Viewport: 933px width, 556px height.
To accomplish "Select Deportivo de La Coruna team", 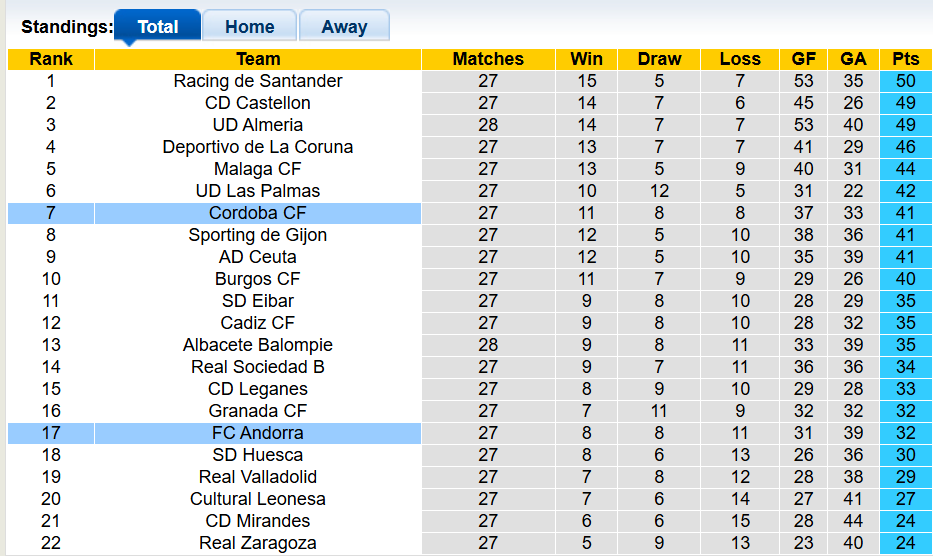I will tap(258, 147).
